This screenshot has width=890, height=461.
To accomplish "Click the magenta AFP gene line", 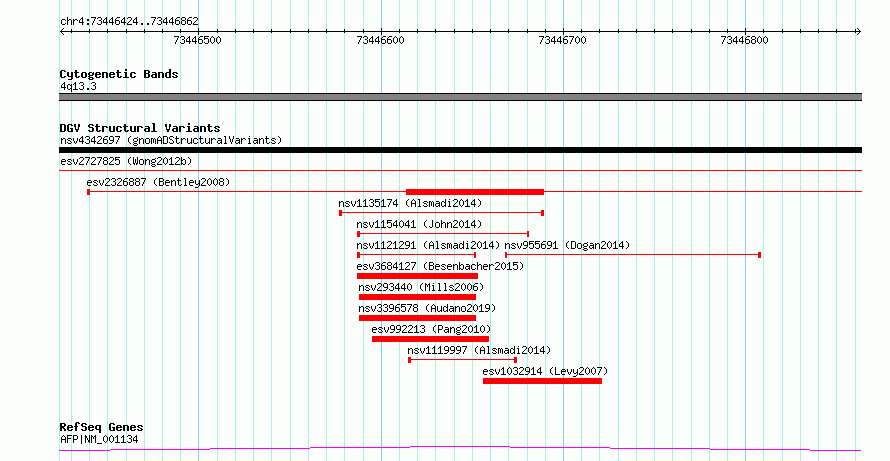I will 460,449.
